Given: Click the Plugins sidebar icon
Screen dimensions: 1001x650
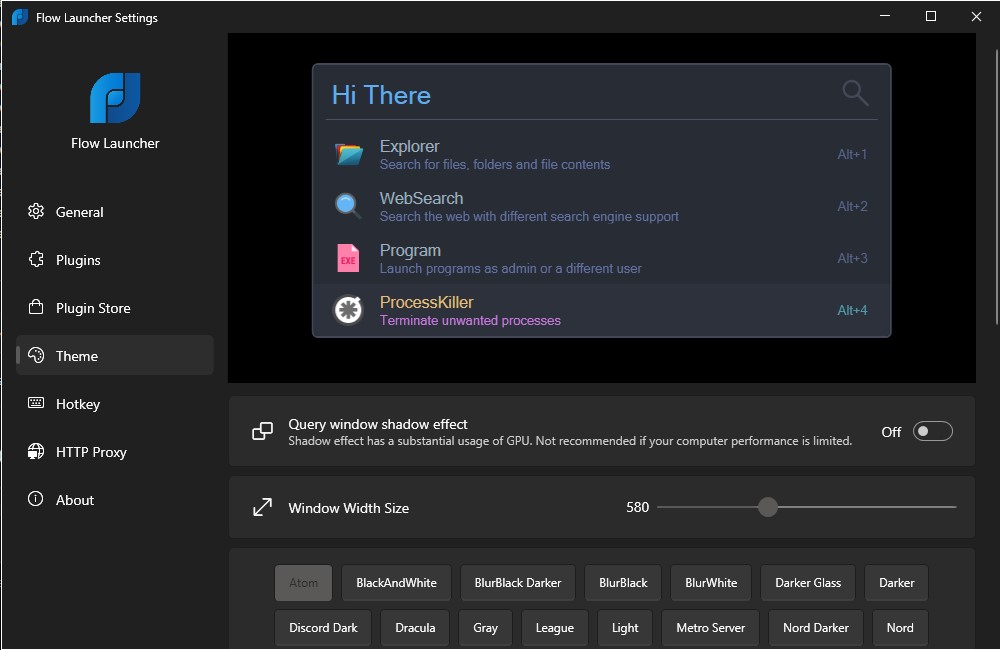Looking at the screenshot, I should pyautogui.click(x=36, y=259).
